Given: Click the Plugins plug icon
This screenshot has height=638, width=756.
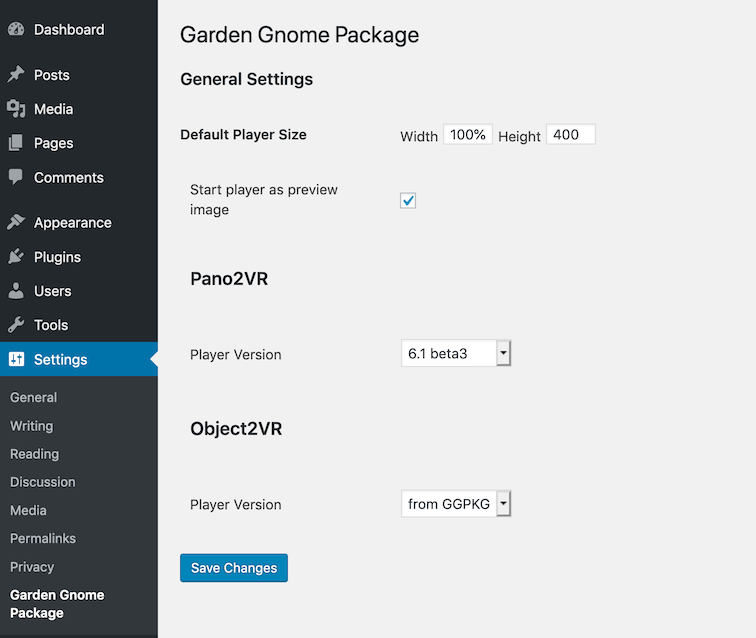Looking at the screenshot, I should click(x=16, y=257).
